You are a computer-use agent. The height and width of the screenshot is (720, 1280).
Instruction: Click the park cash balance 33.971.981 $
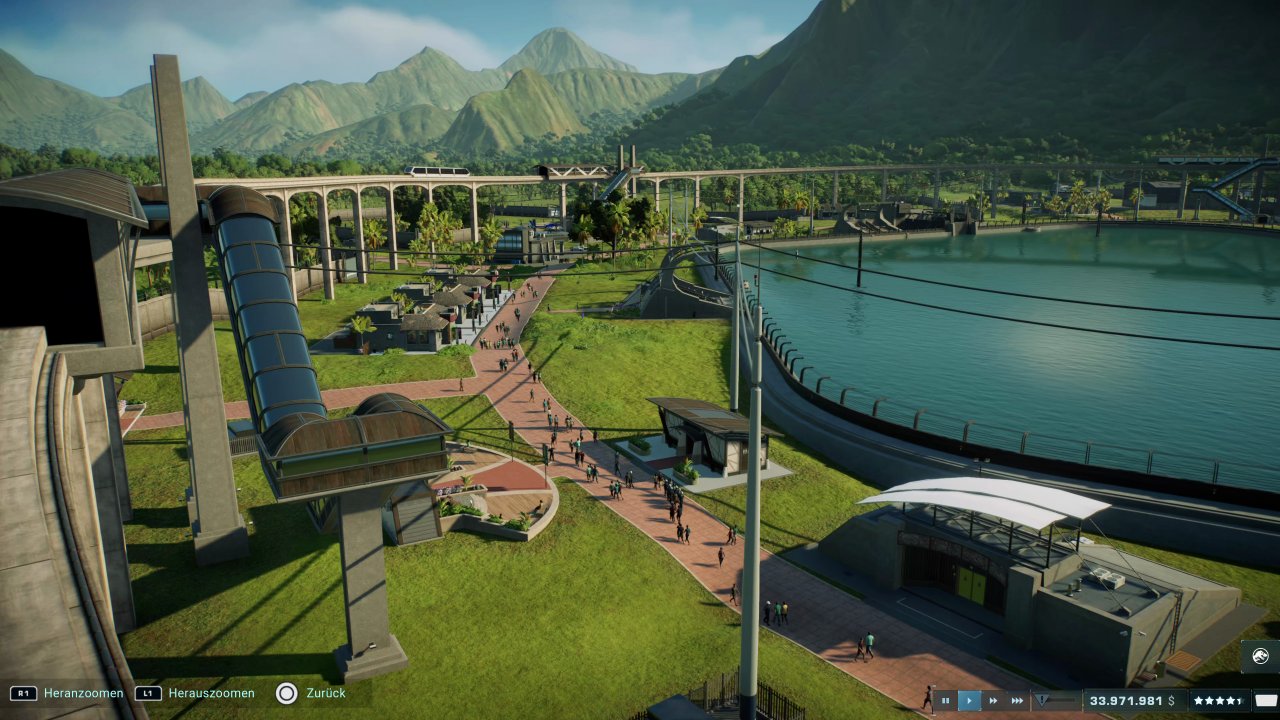[1135, 701]
